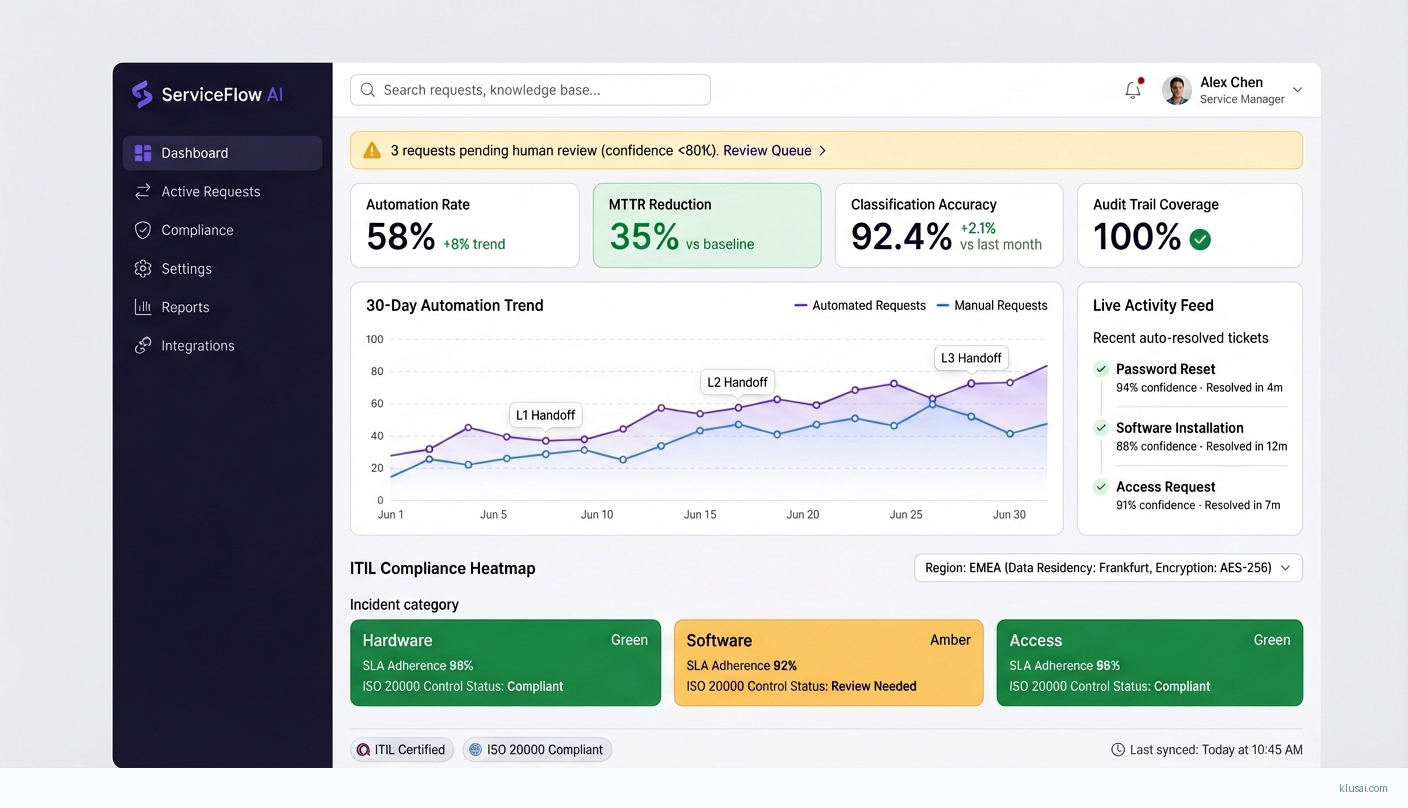Screen dimensions: 1408x808
Task: Click Password Reset resolved check circle
Action: coord(1101,369)
